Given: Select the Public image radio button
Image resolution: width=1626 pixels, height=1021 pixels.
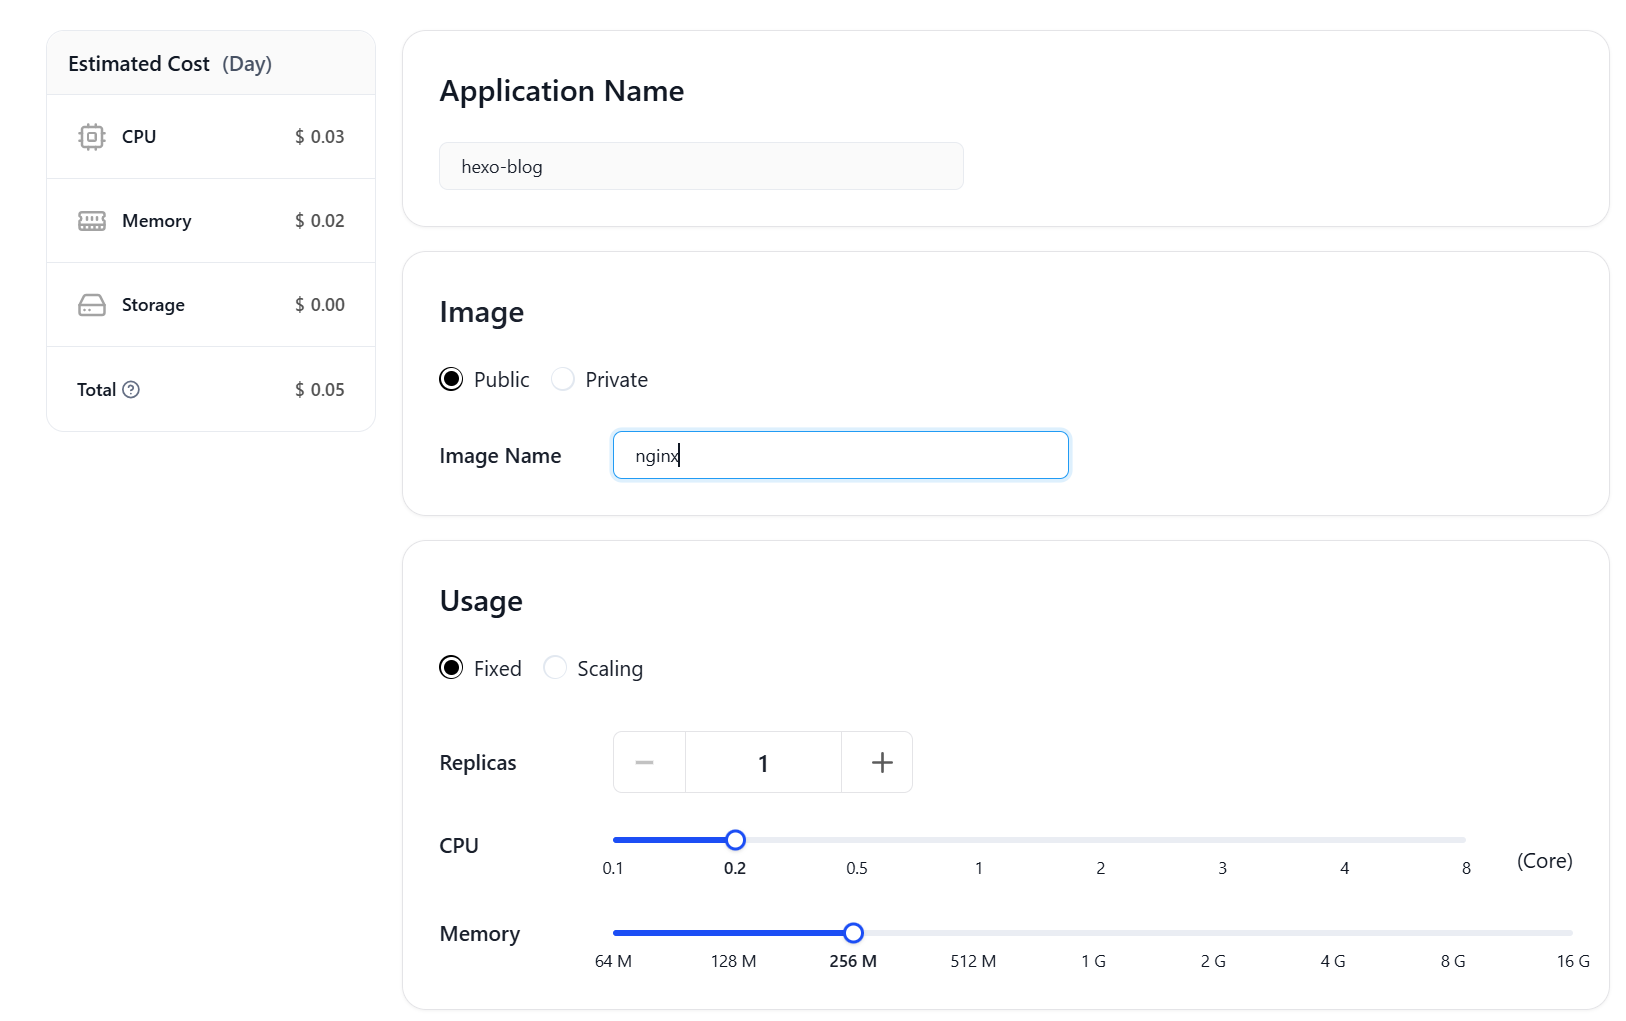Looking at the screenshot, I should [x=451, y=379].
